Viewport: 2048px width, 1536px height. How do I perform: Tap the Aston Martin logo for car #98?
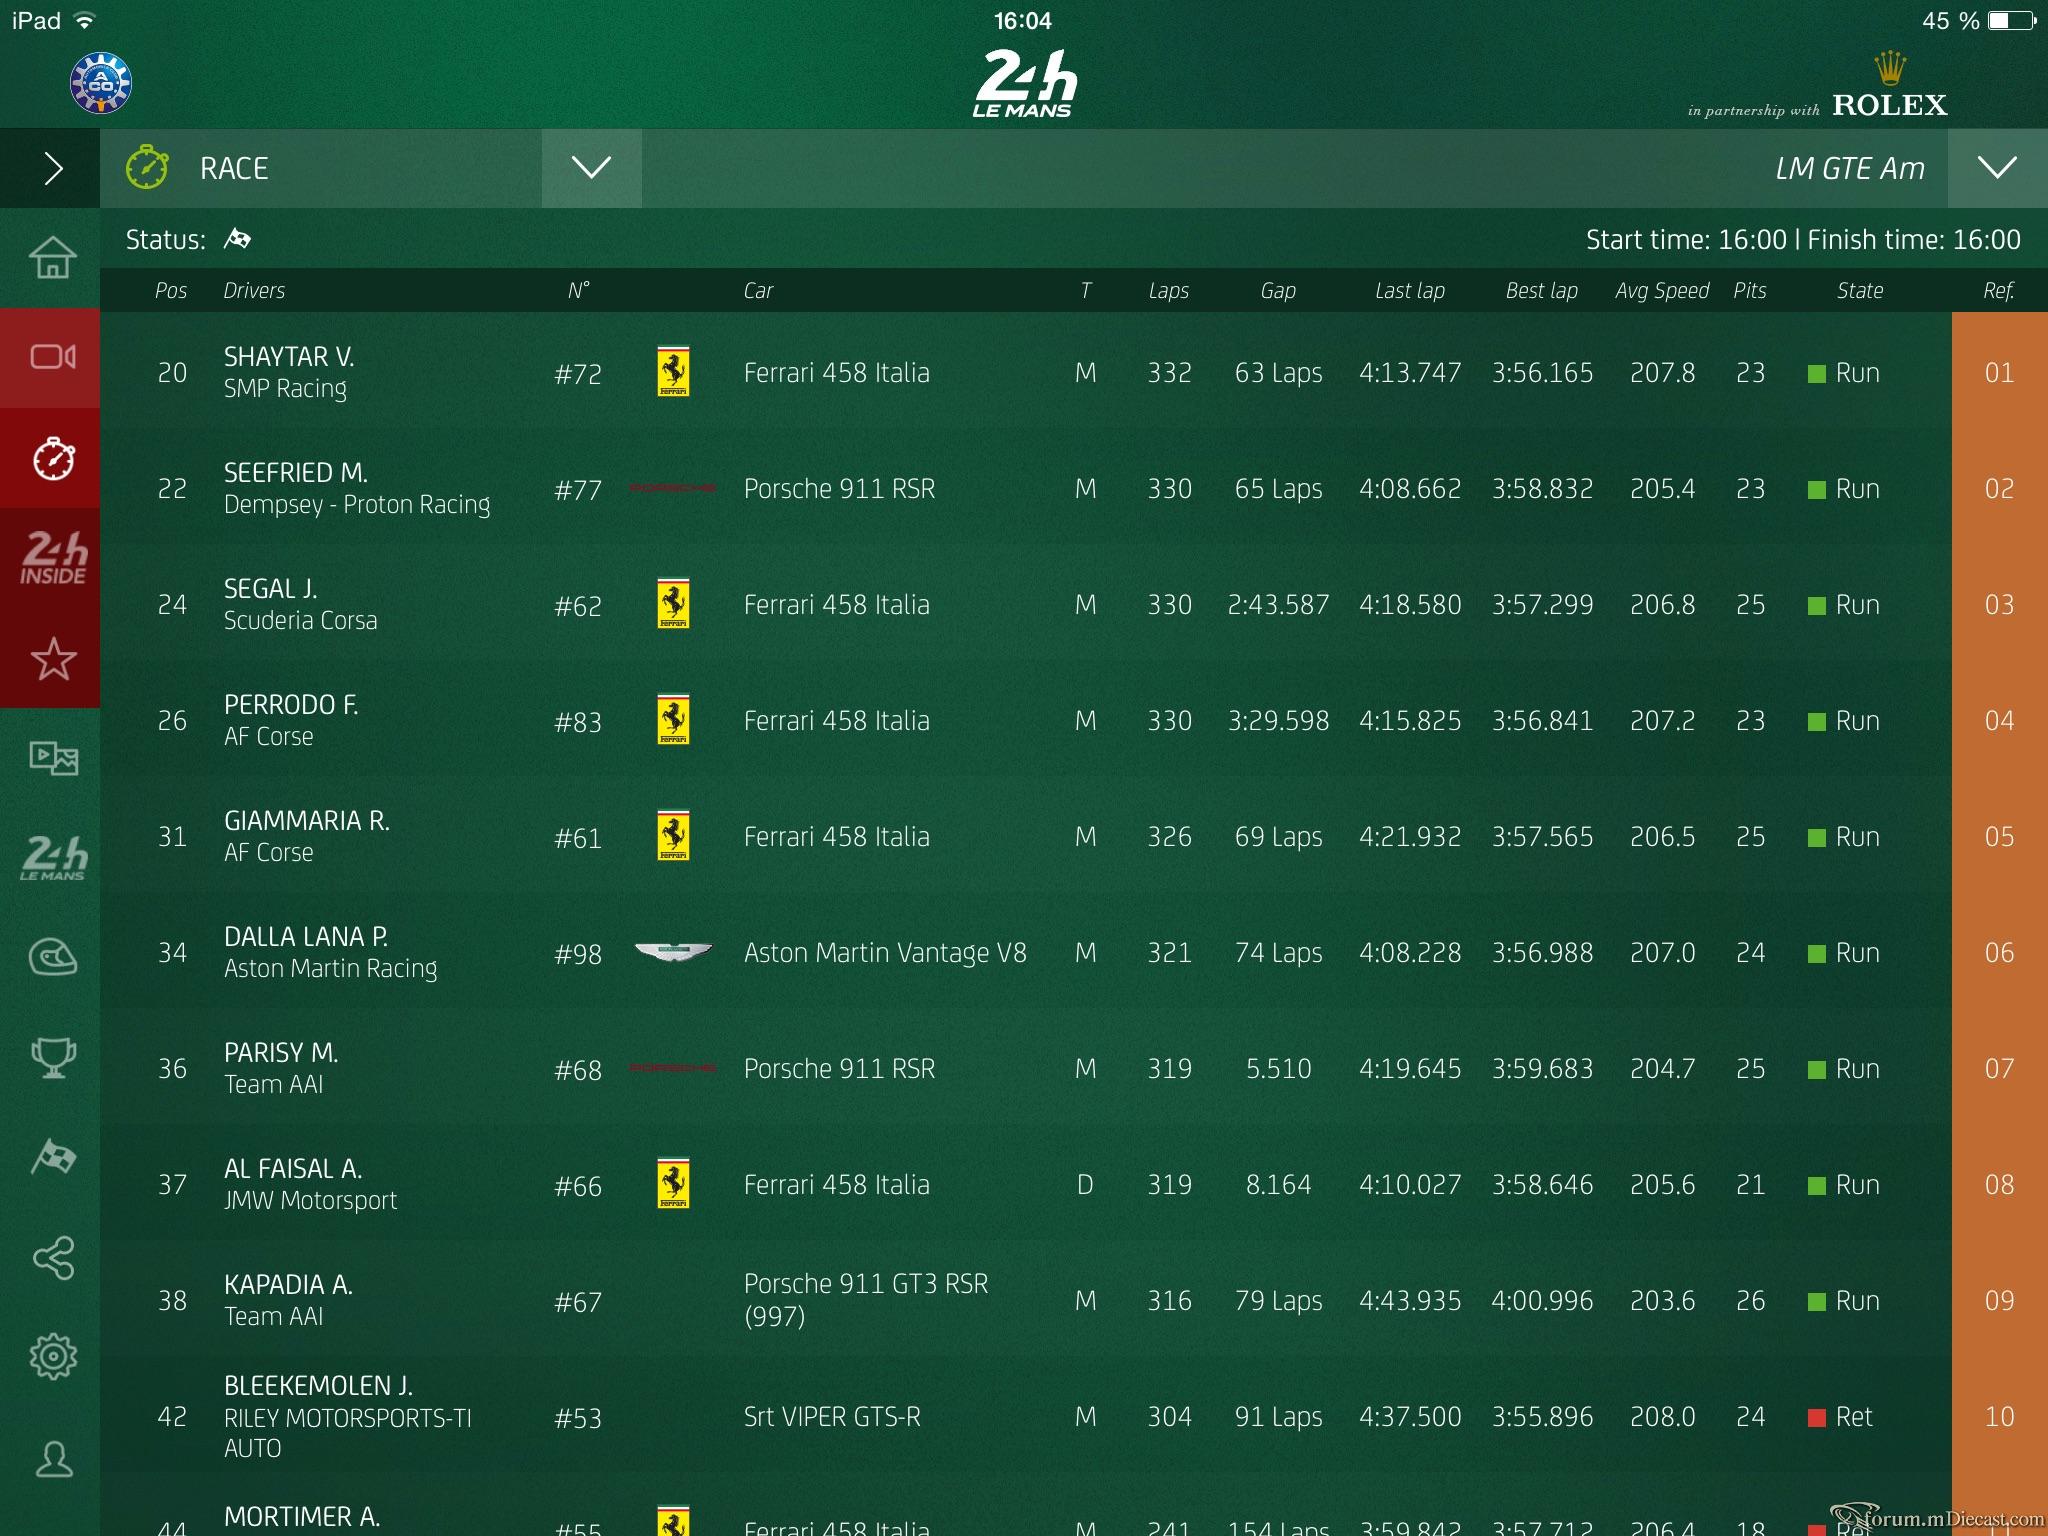(x=673, y=952)
